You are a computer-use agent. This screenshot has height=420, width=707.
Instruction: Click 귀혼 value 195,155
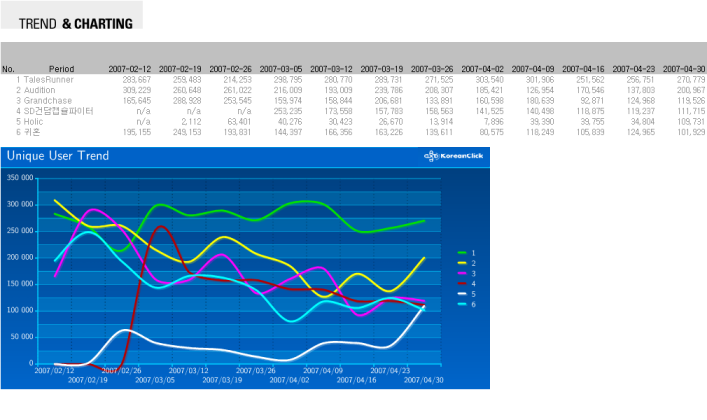click(x=137, y=132)
